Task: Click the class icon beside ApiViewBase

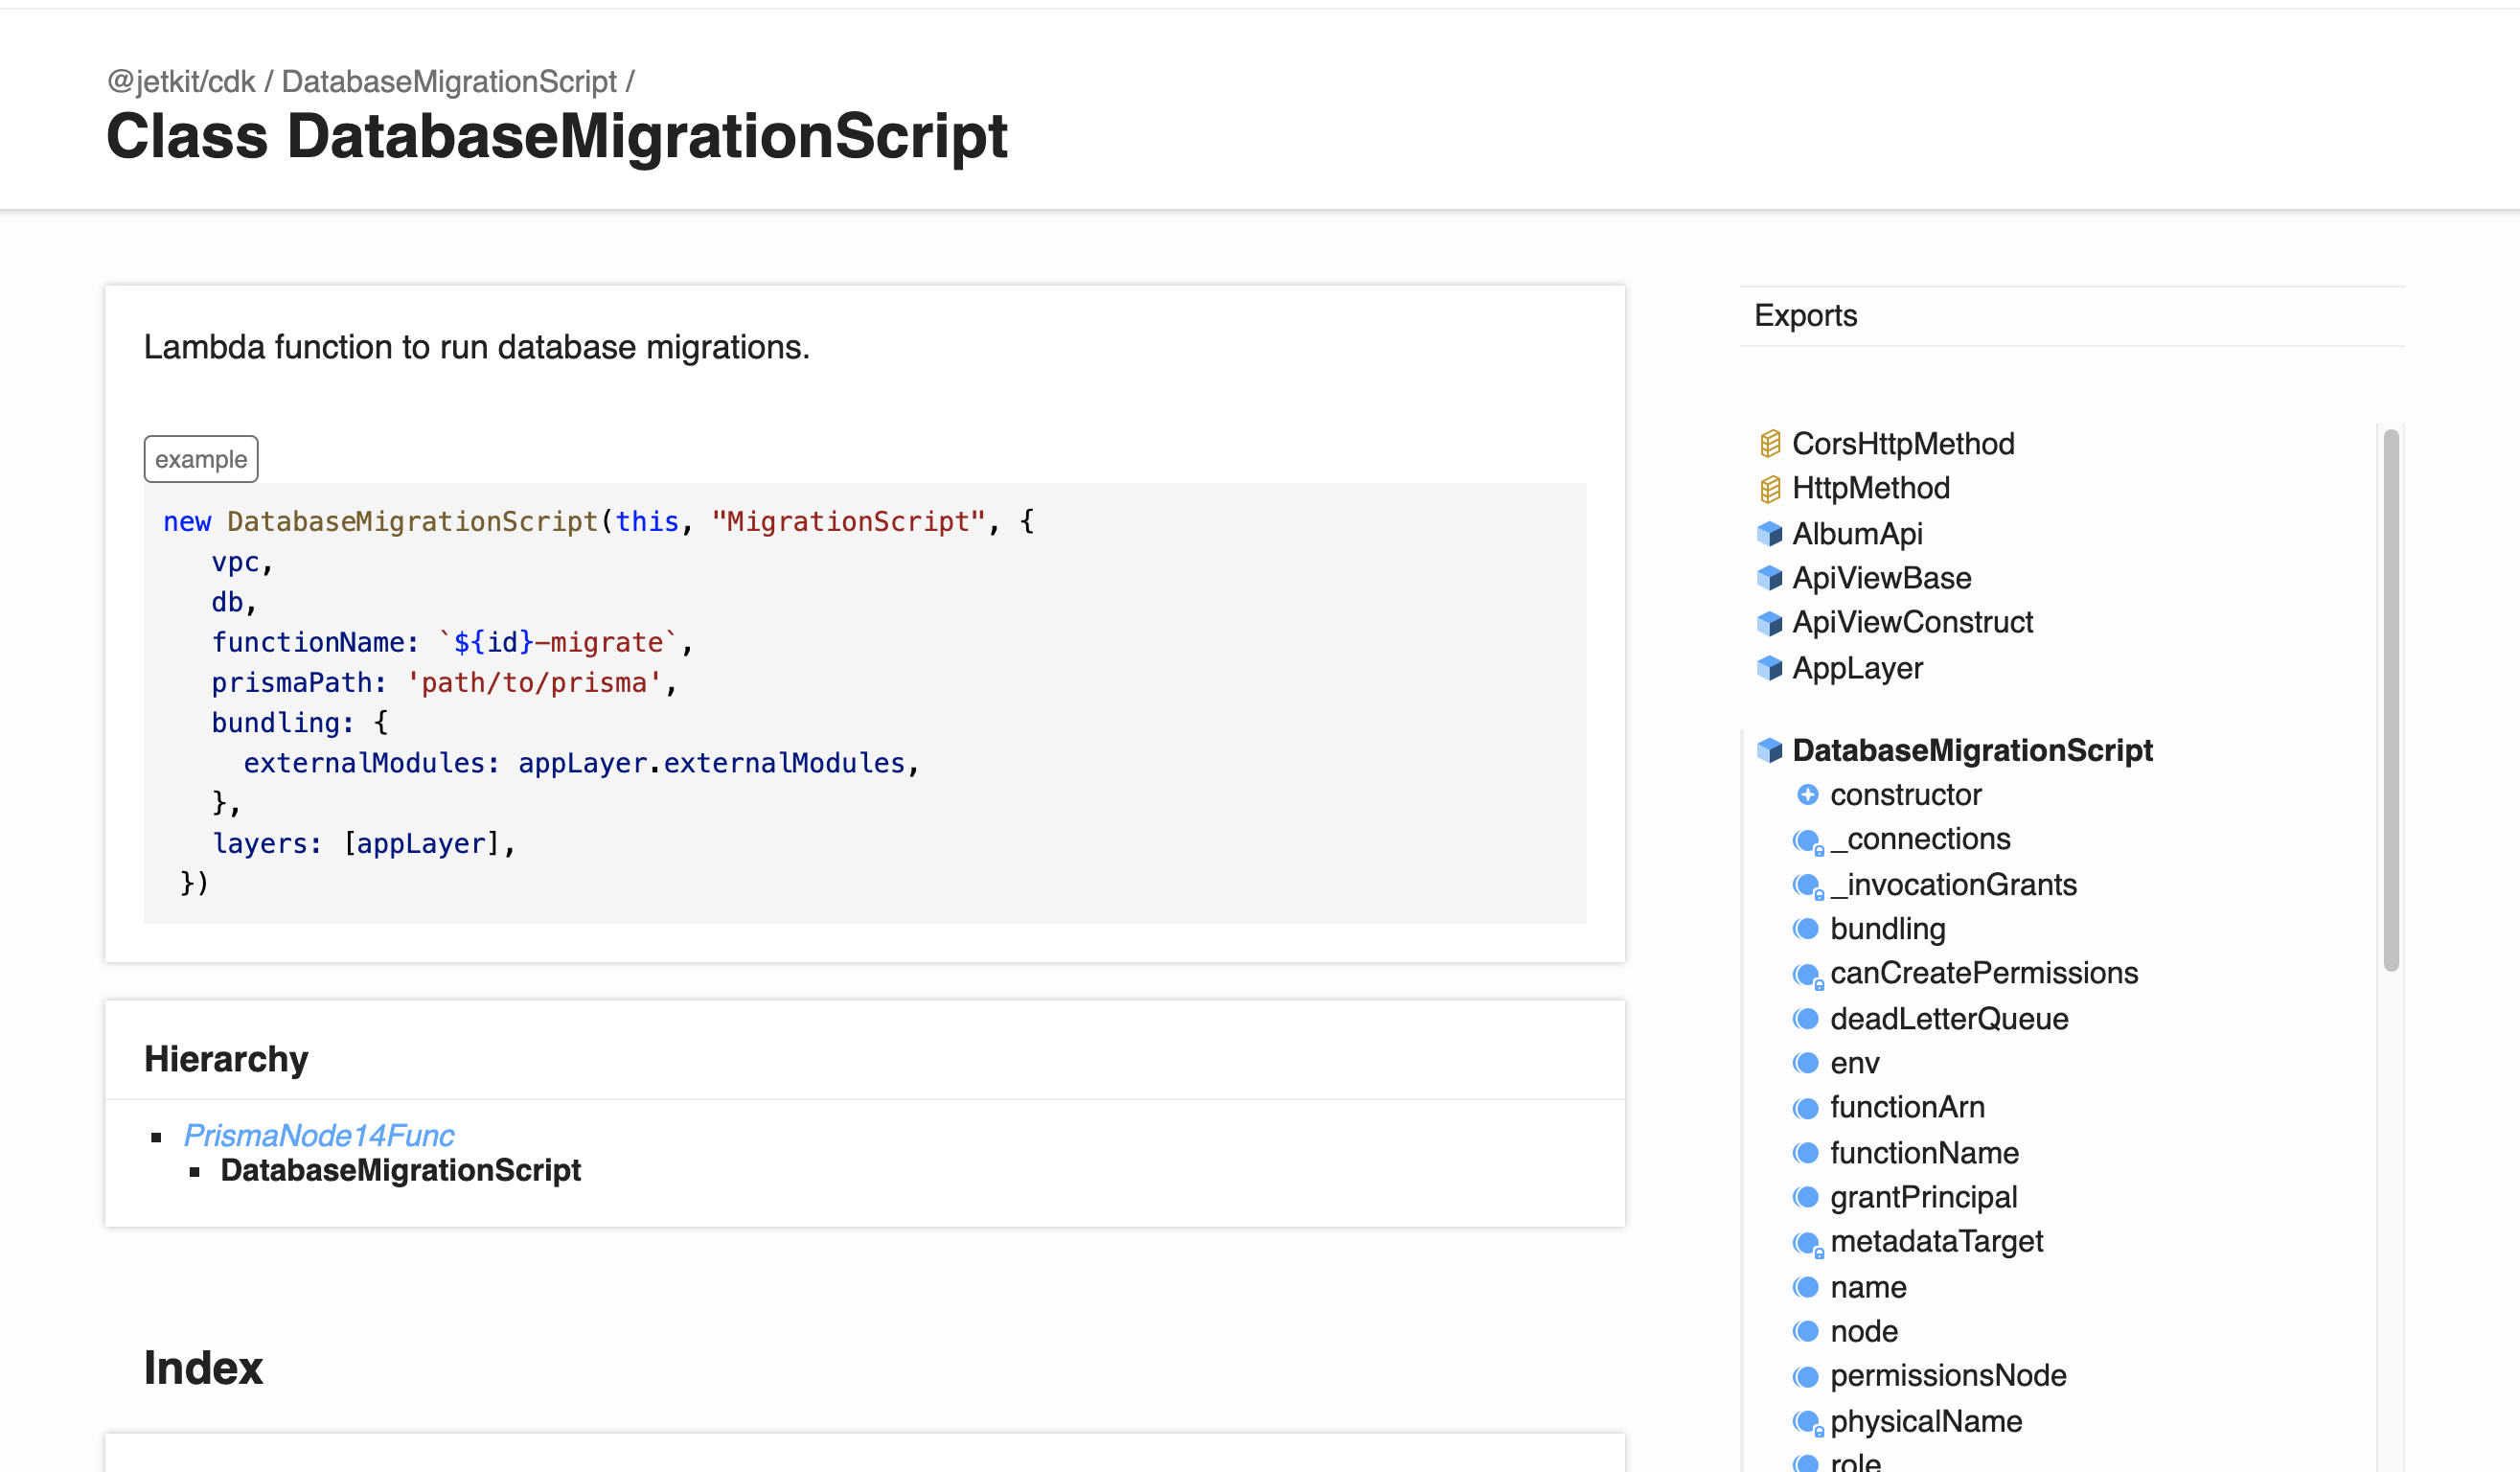Action: click(1770, 578)
